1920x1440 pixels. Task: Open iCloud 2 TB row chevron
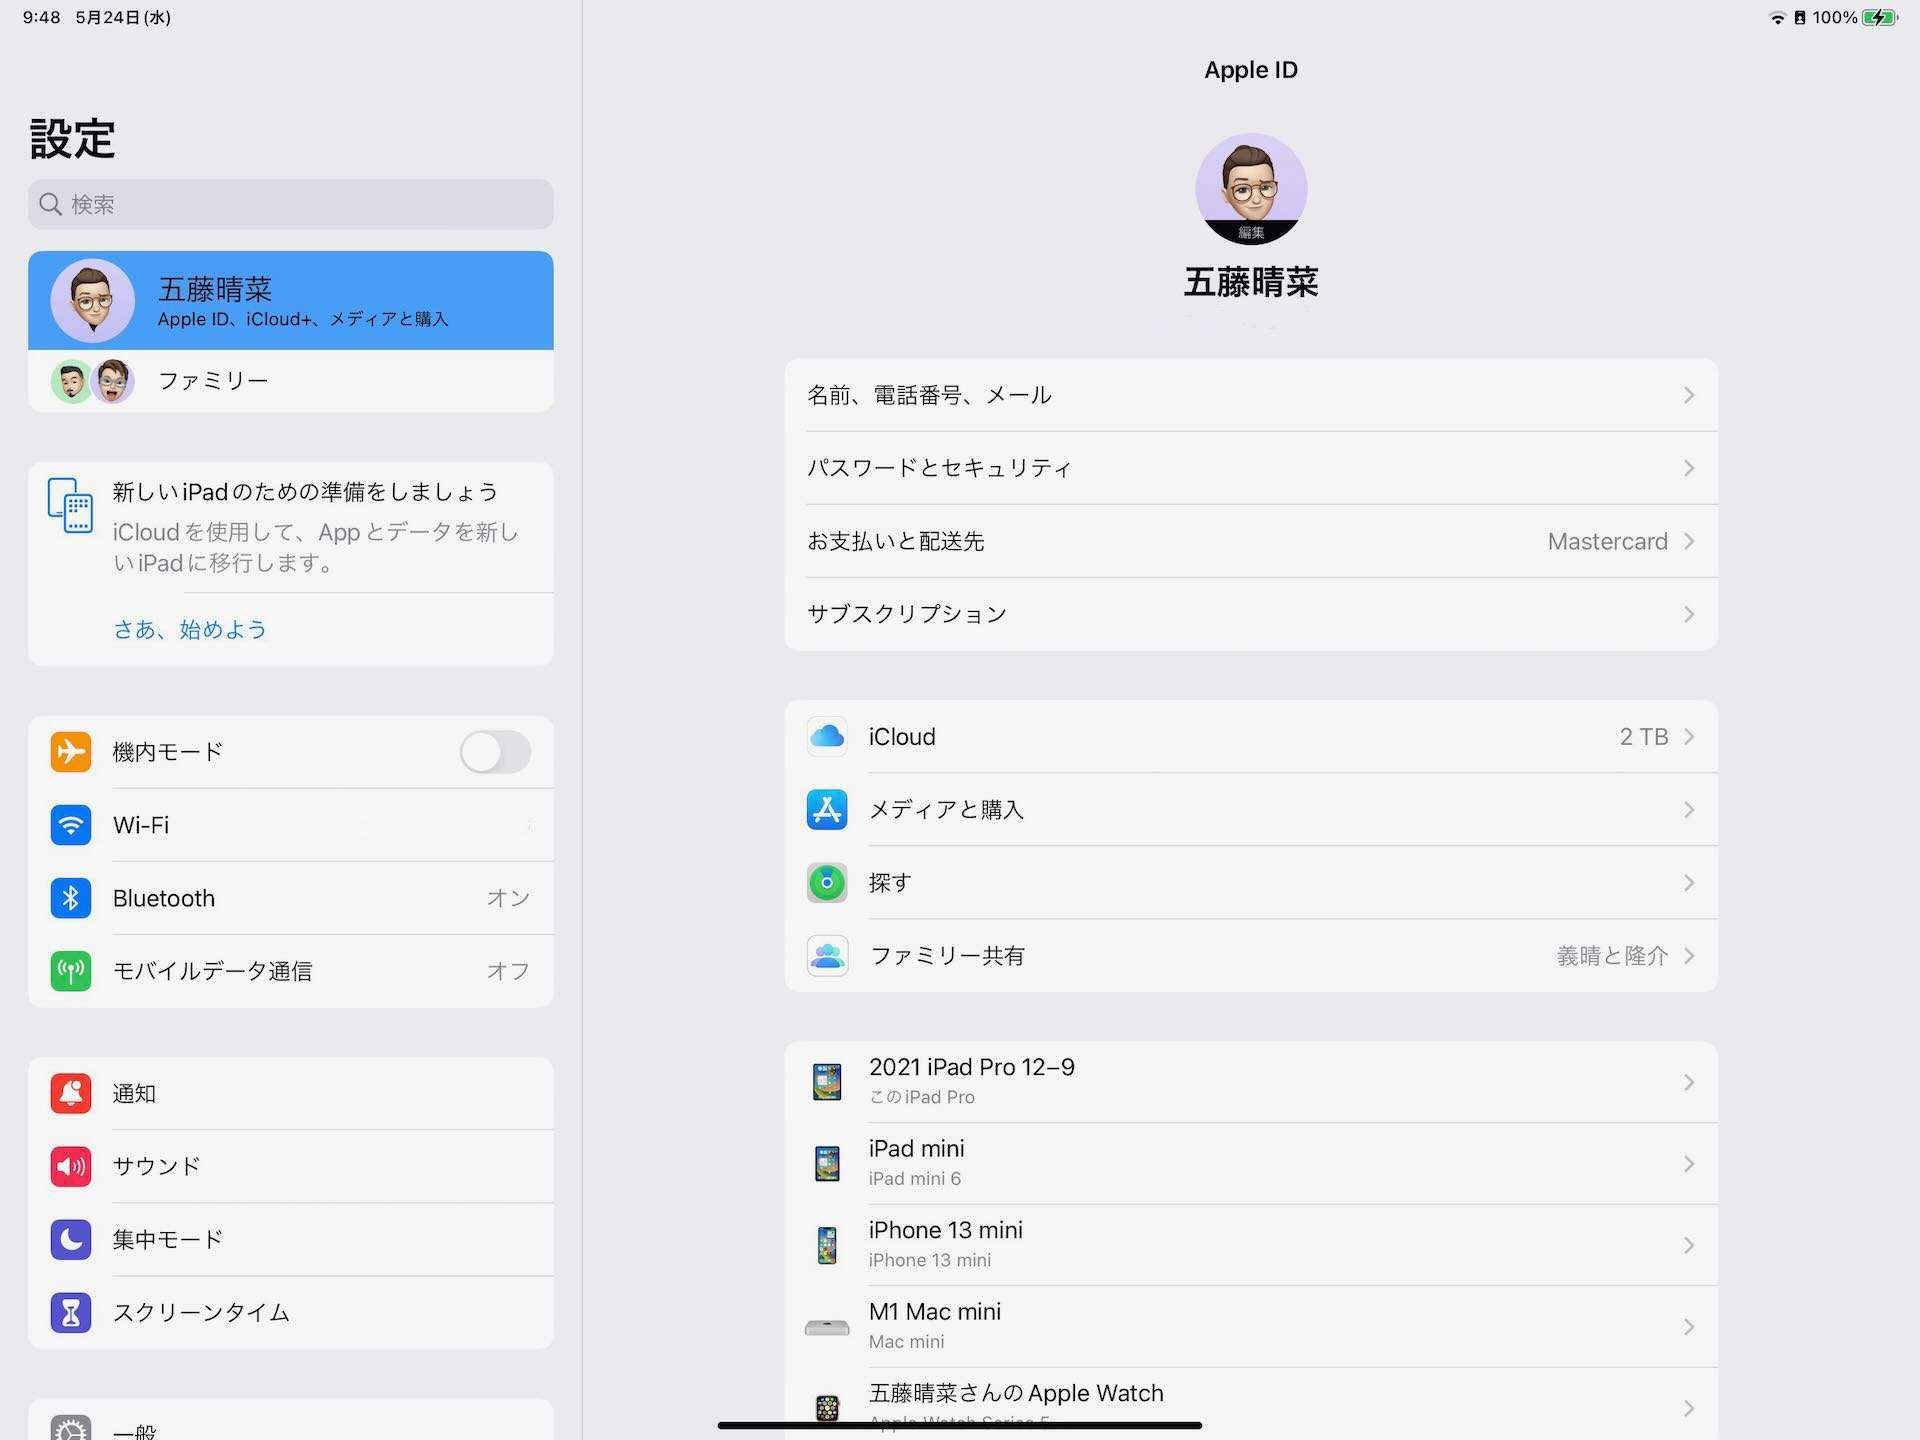1688,737
